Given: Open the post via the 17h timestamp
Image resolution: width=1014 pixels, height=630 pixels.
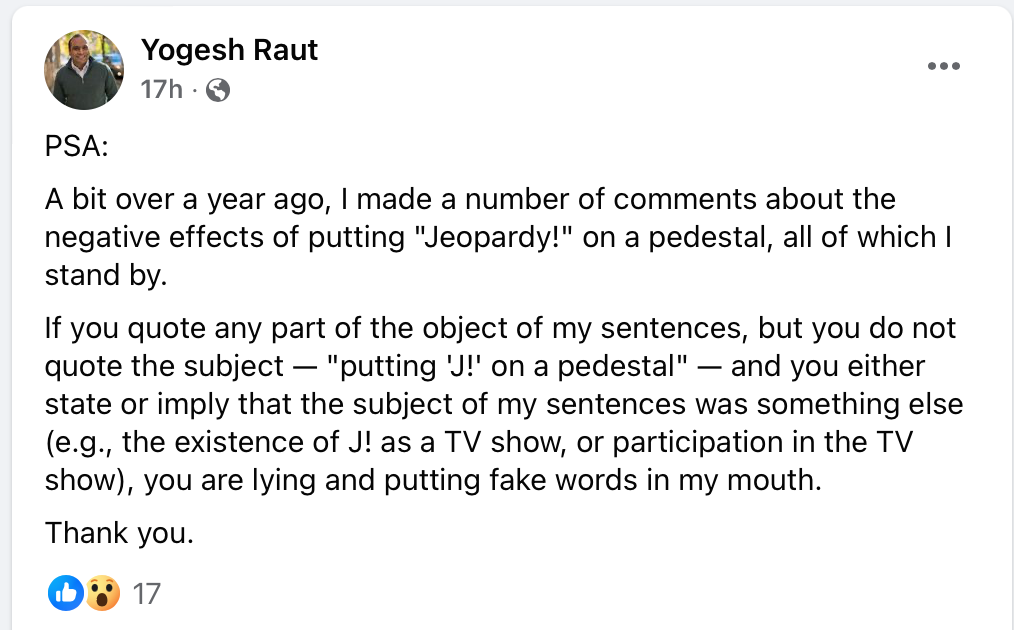Looking at the screenshot, I should (160, 90).
